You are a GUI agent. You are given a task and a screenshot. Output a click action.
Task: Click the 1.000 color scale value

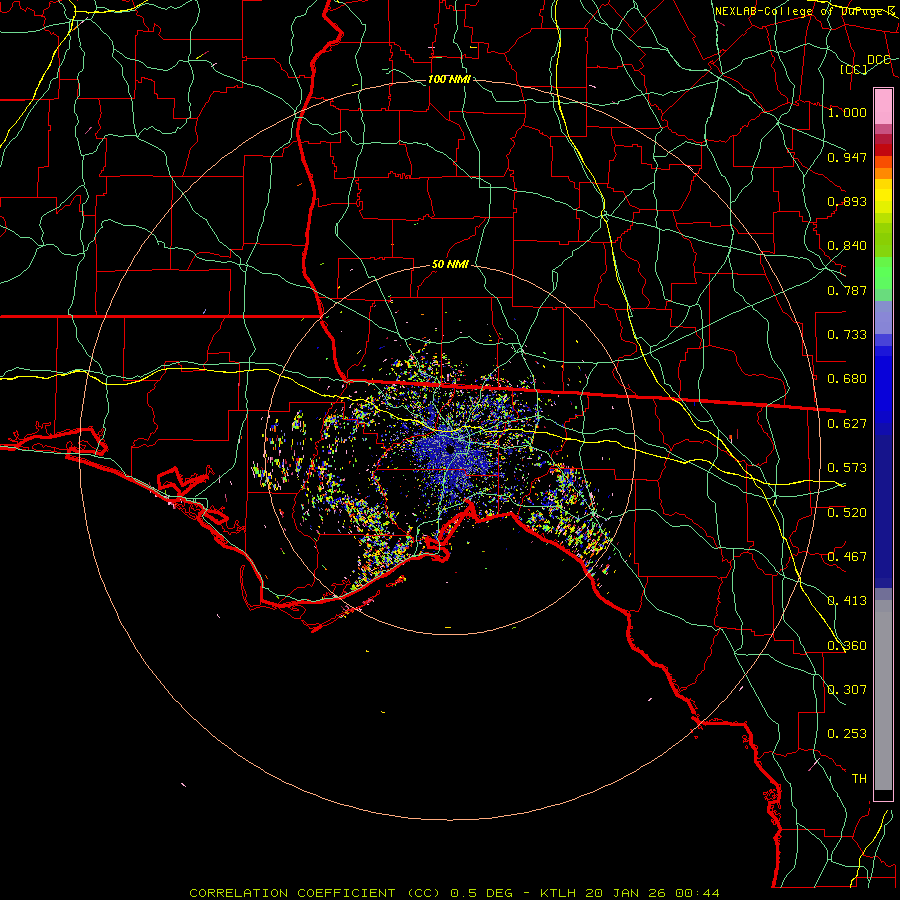click(847, 112)
